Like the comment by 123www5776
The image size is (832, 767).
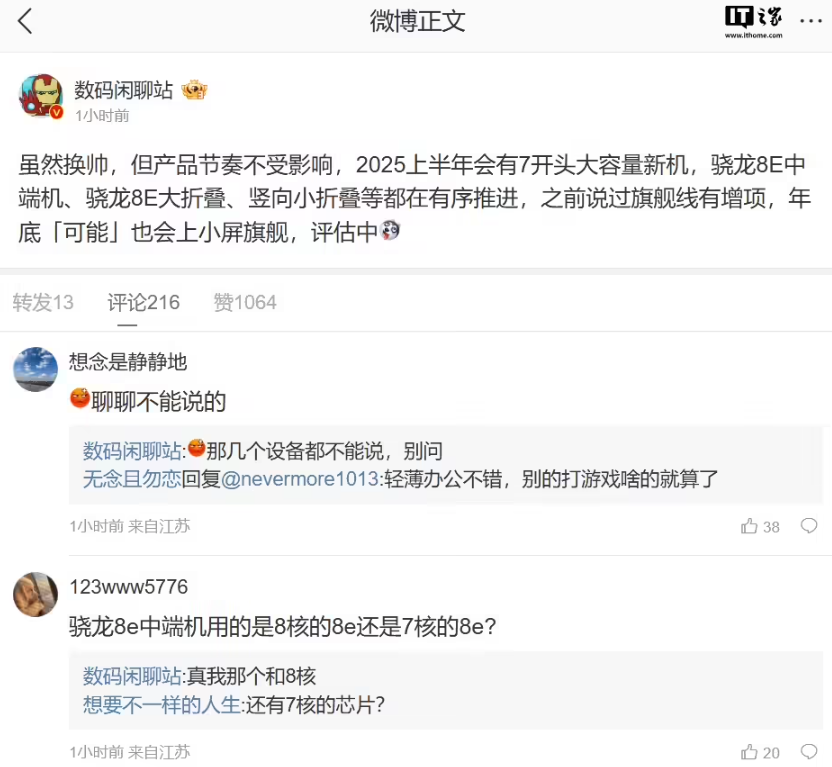point(749,752)
